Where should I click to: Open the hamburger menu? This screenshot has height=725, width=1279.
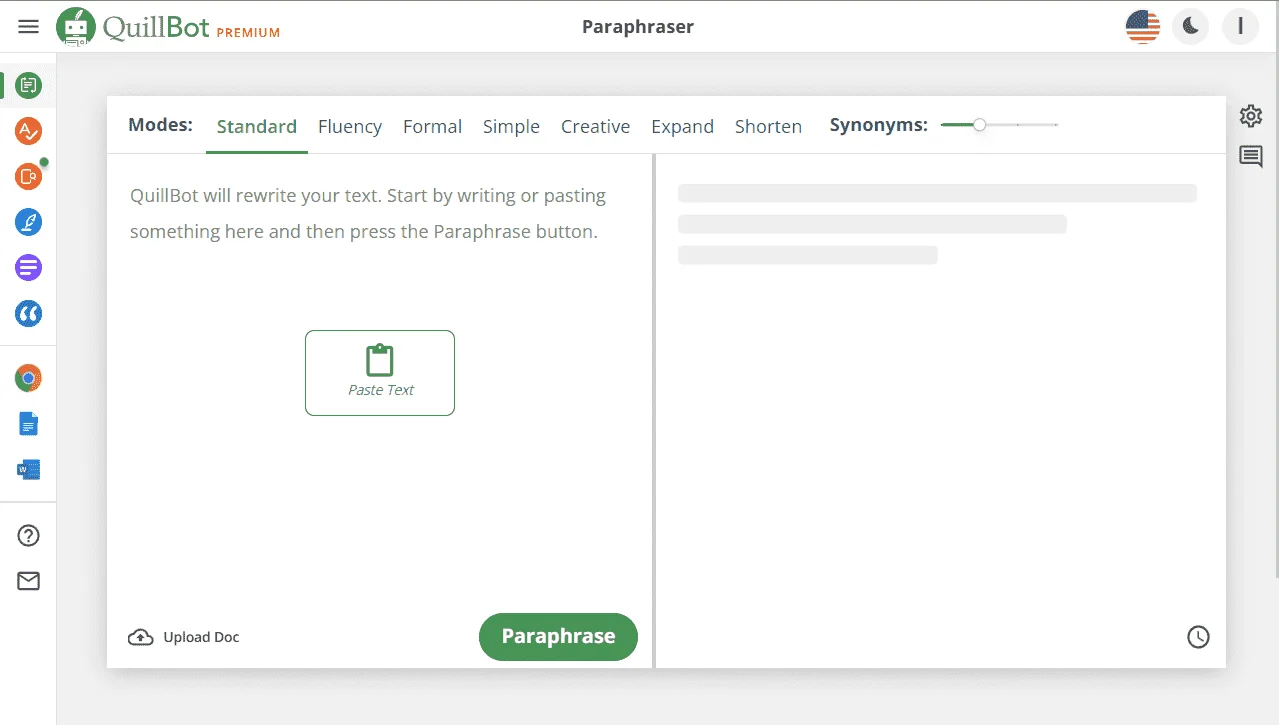[x=28, y=27]
